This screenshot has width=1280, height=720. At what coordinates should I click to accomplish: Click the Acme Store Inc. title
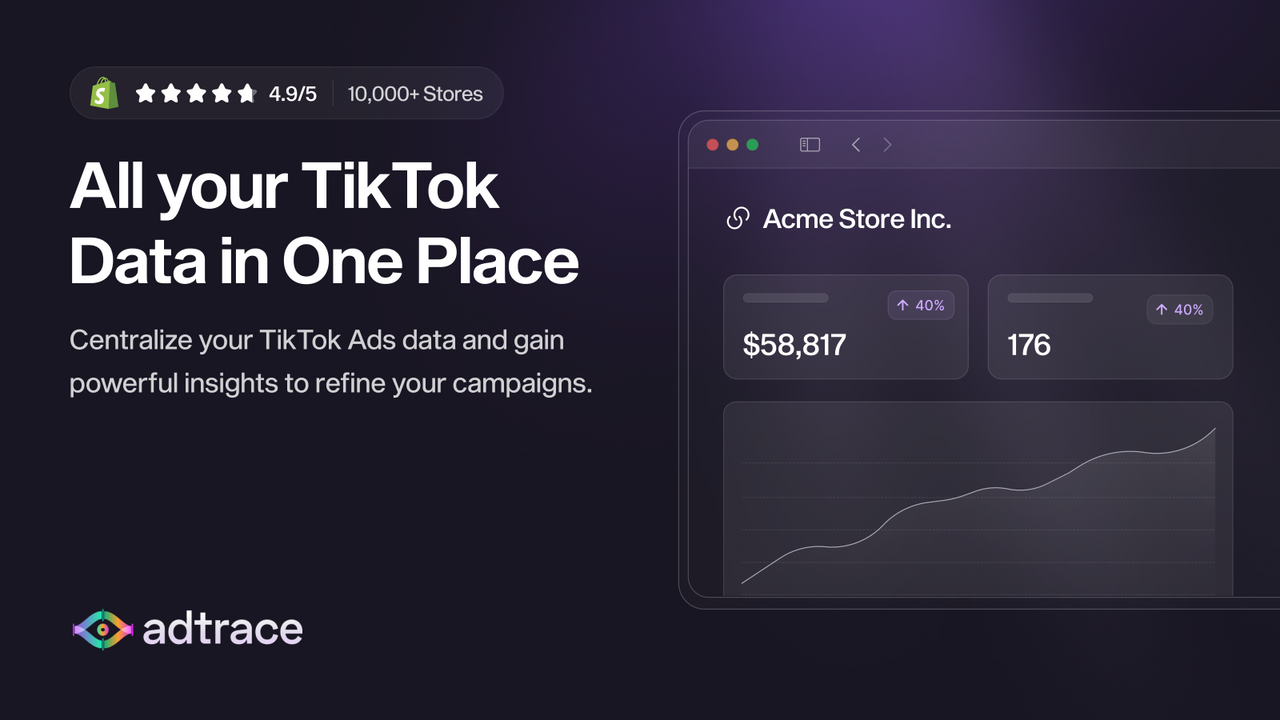(x=857, y=219)
